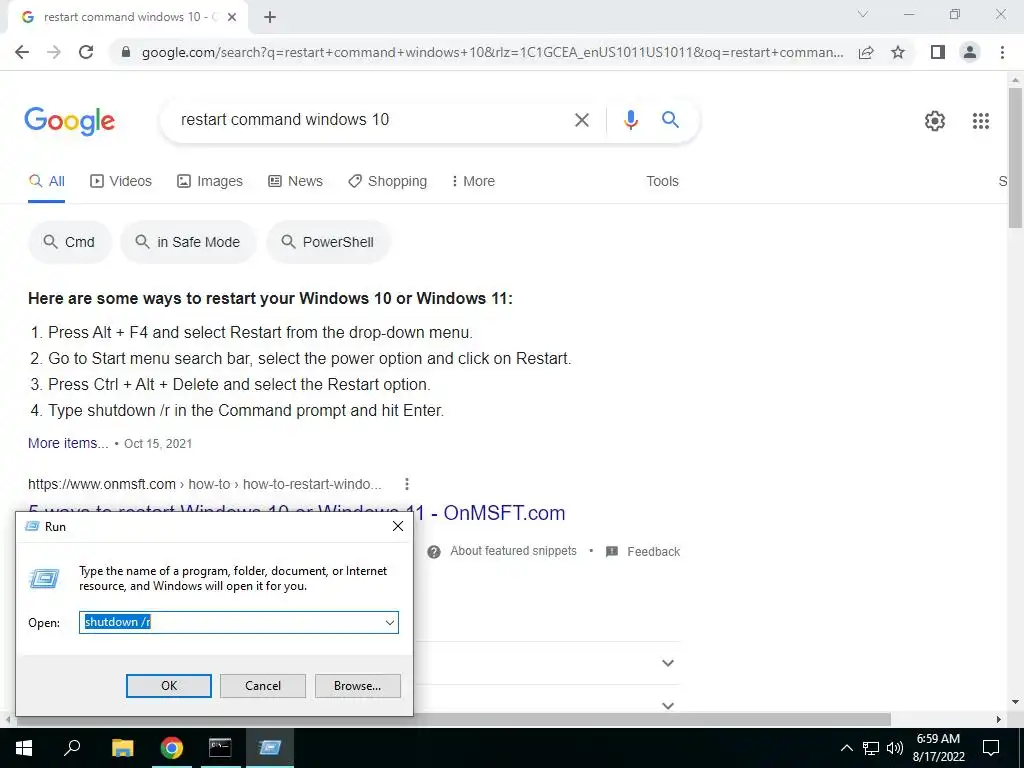Click the browser forward arrow
This screenshot has width=1024, height=768.
(x=54, y=52)
